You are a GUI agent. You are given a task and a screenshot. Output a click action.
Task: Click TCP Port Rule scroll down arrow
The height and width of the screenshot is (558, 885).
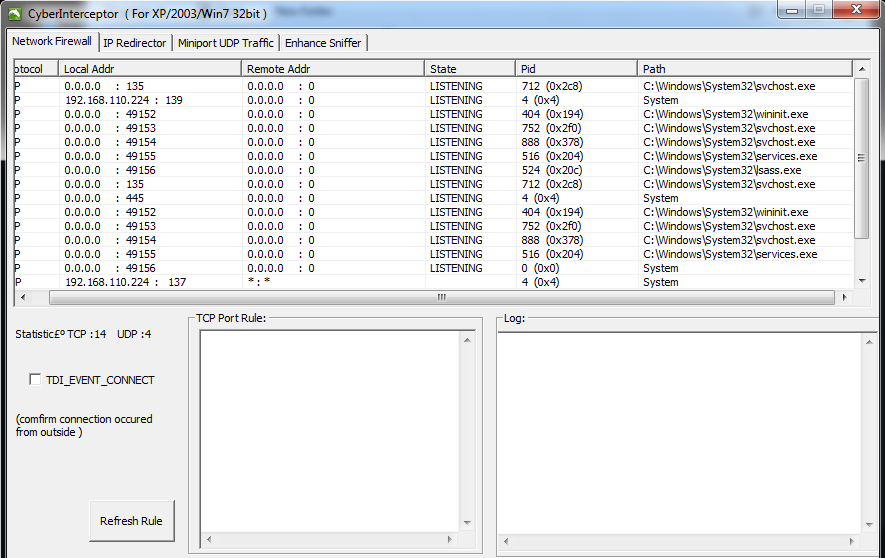467,522
